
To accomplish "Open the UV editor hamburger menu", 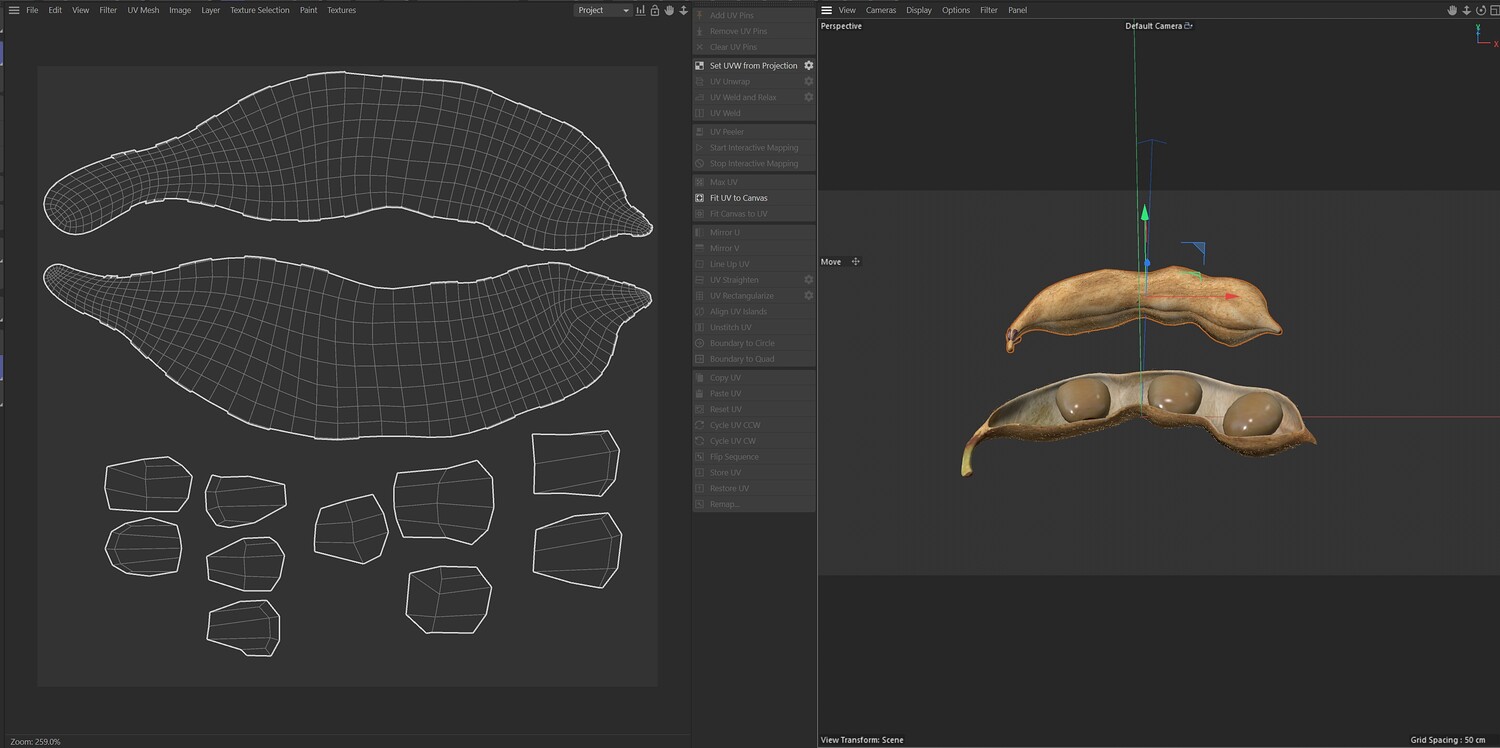I will point(14,10).
